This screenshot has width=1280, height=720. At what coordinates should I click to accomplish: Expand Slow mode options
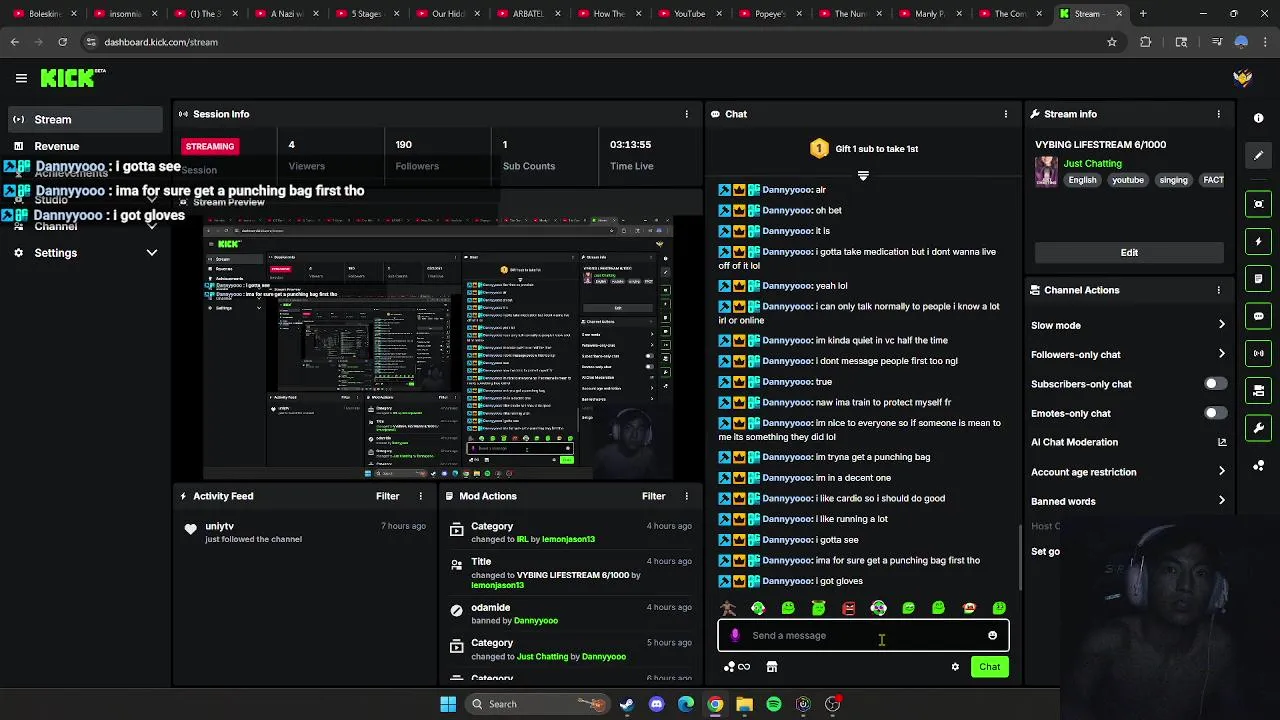point(1221,325)
